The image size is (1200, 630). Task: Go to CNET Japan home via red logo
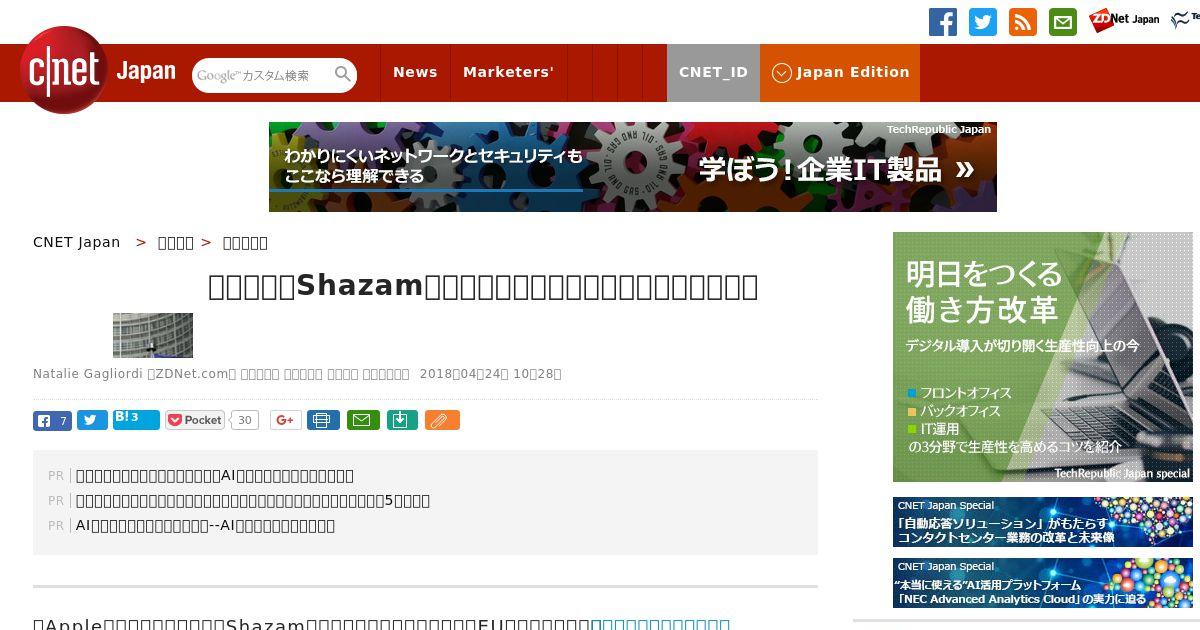(64, 70)
